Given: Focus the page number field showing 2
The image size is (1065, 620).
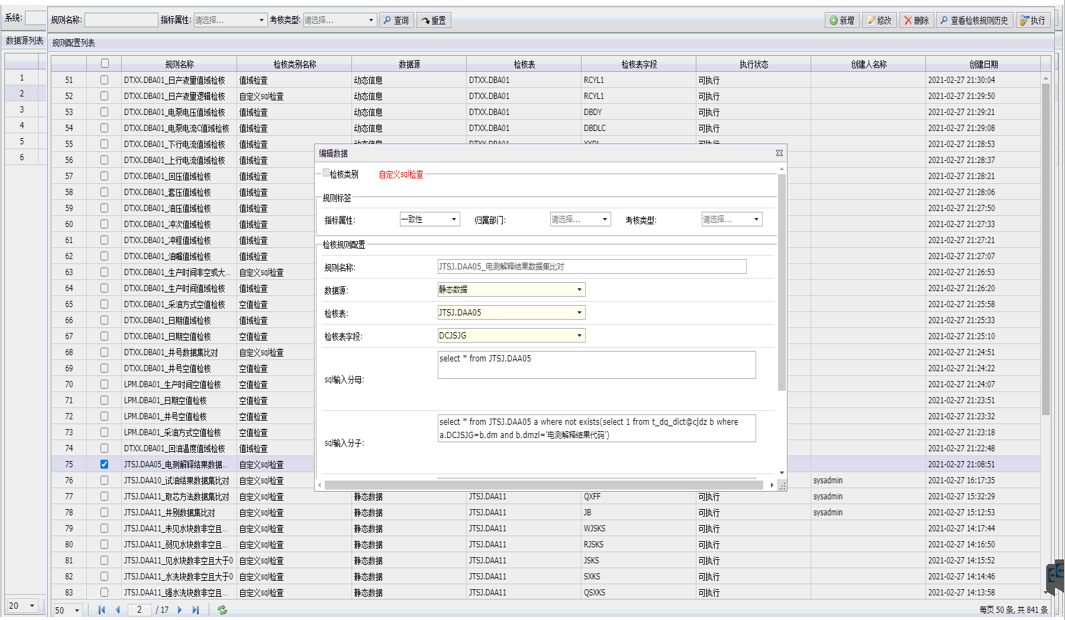Looking at the screenshot, I should pos(139,610).
